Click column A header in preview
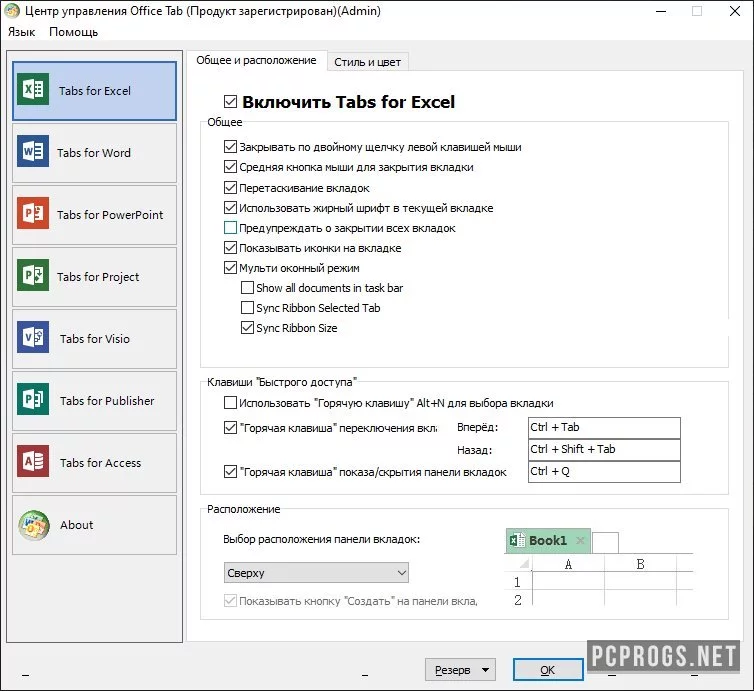The width and height of the screenshot is (754, 691). coord(568,564)
